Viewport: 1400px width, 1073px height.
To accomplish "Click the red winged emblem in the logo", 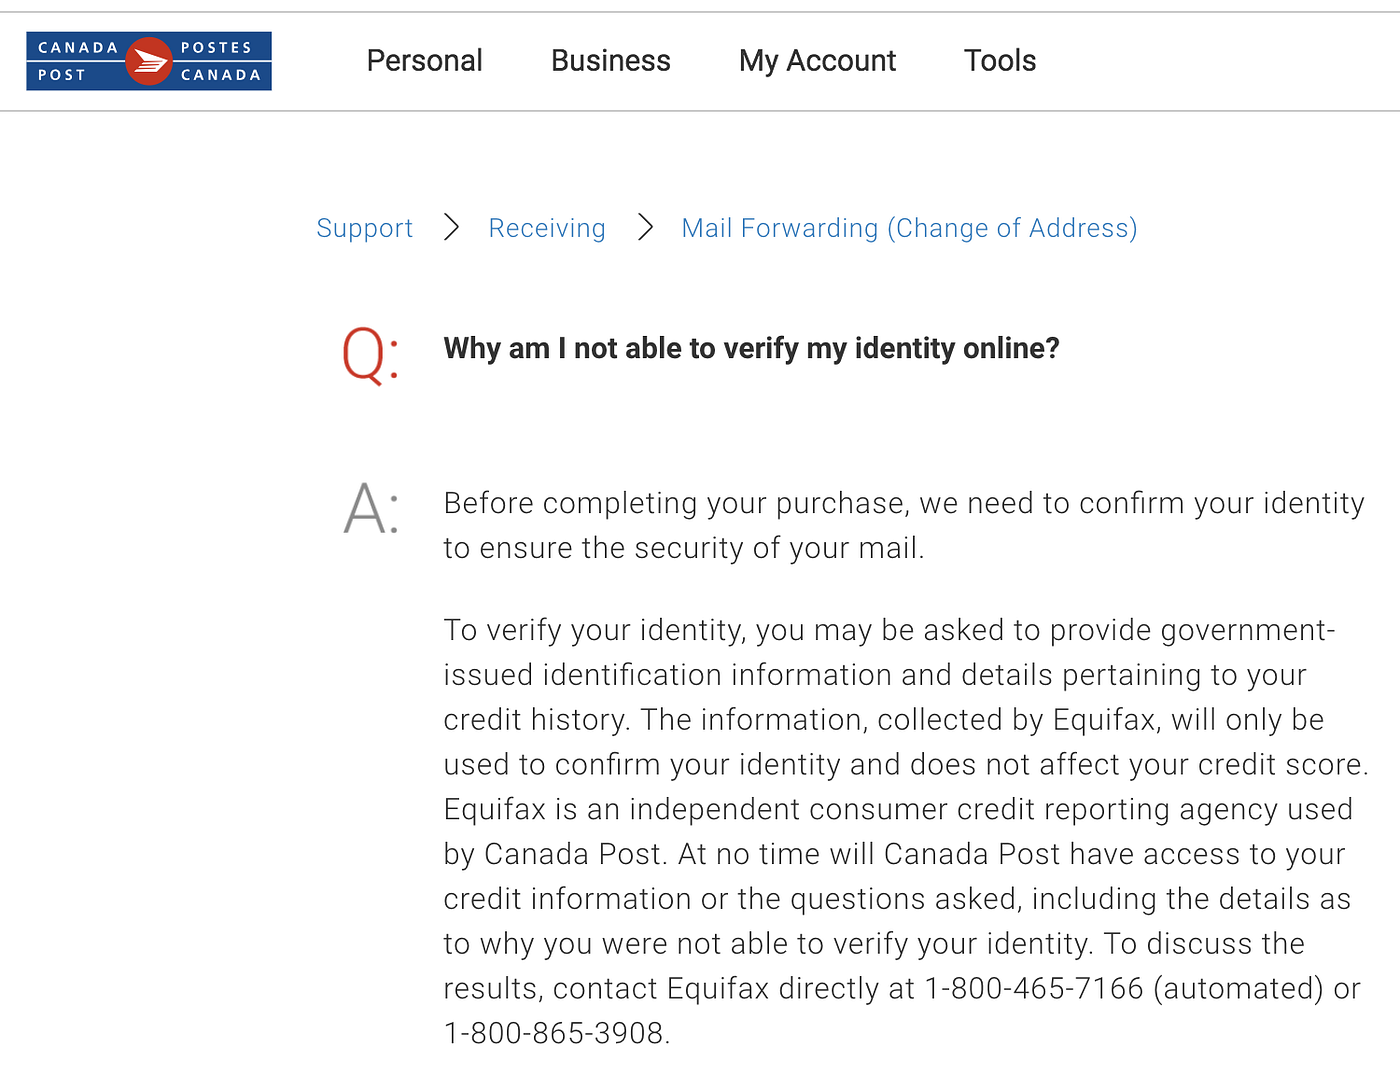I will coord(149,61).
